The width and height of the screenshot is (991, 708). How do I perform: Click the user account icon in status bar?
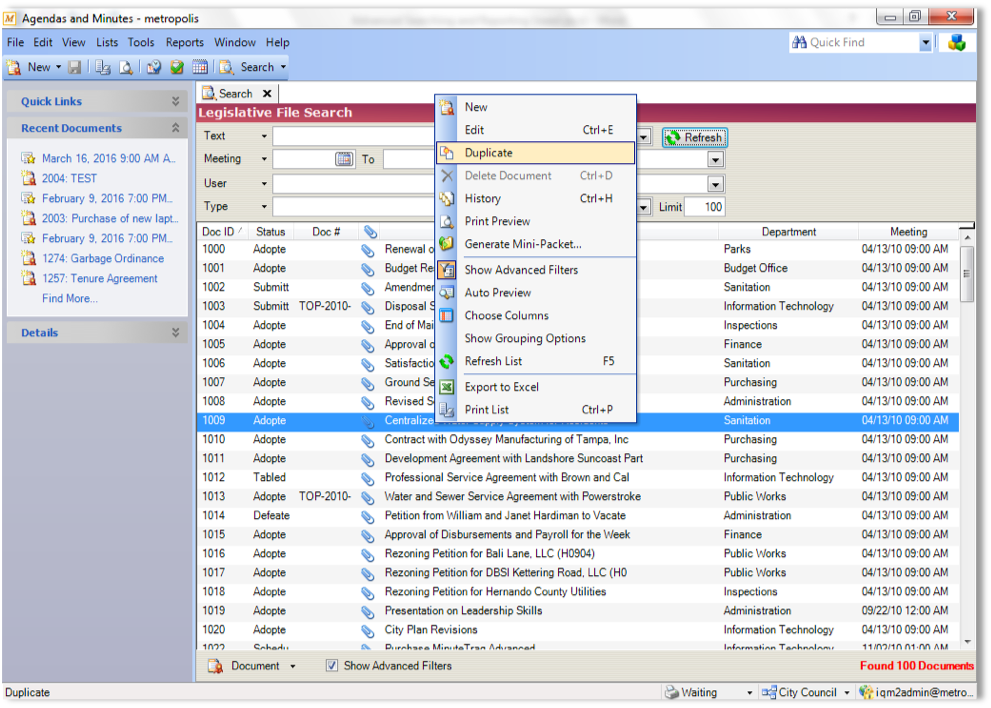866,692
